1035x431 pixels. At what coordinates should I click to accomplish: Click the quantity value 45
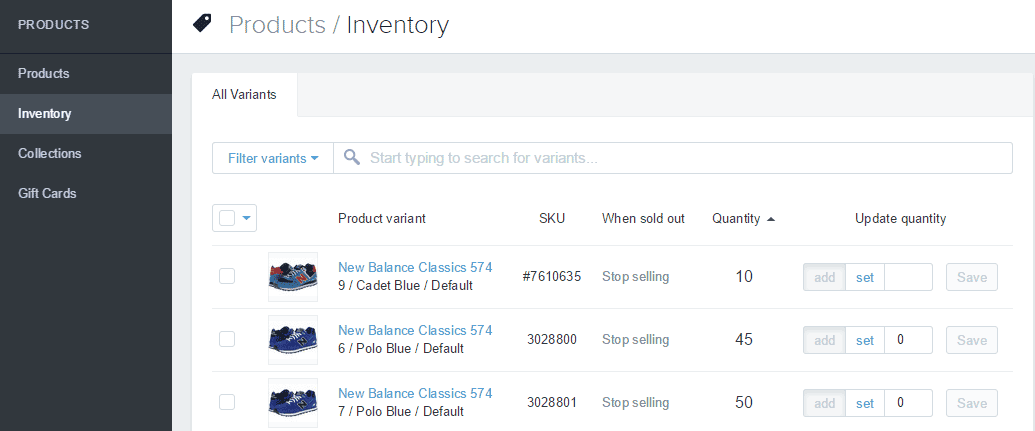click(x=744, y=339)
